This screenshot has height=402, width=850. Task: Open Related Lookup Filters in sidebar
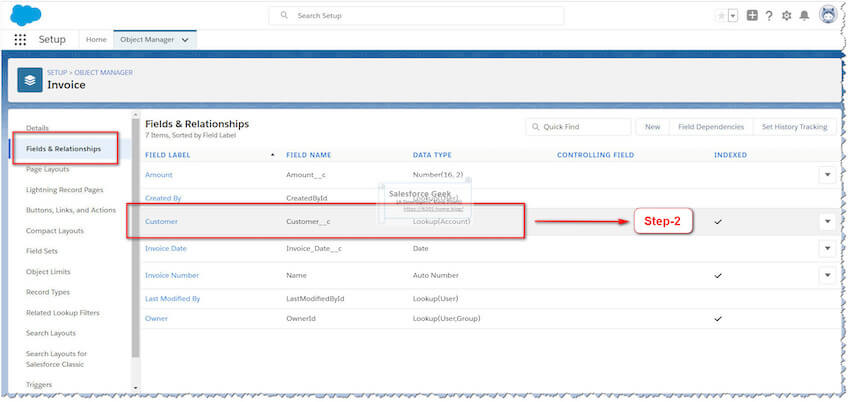pos(63,313)
